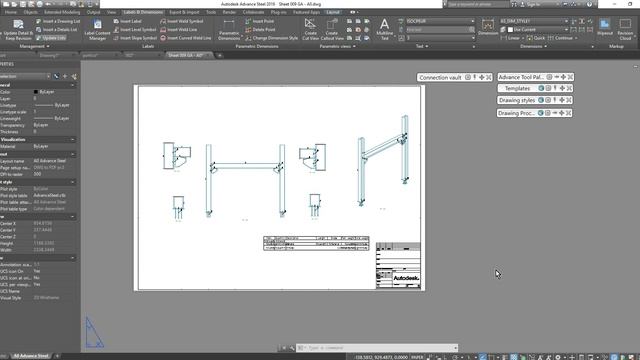The image size is (640, 360).
Task: Click the Quick dimension tool
Action: click(536, 38)
